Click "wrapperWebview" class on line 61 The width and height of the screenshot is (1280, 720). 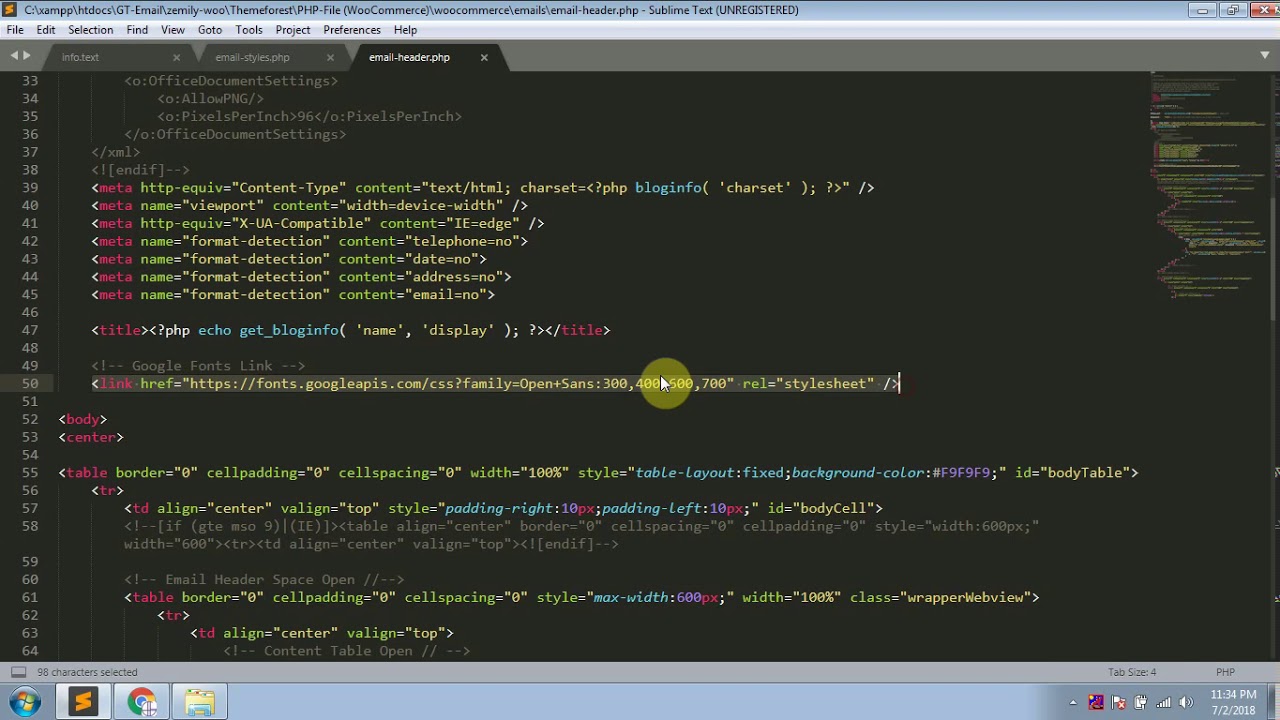click(x=967, y=597)
